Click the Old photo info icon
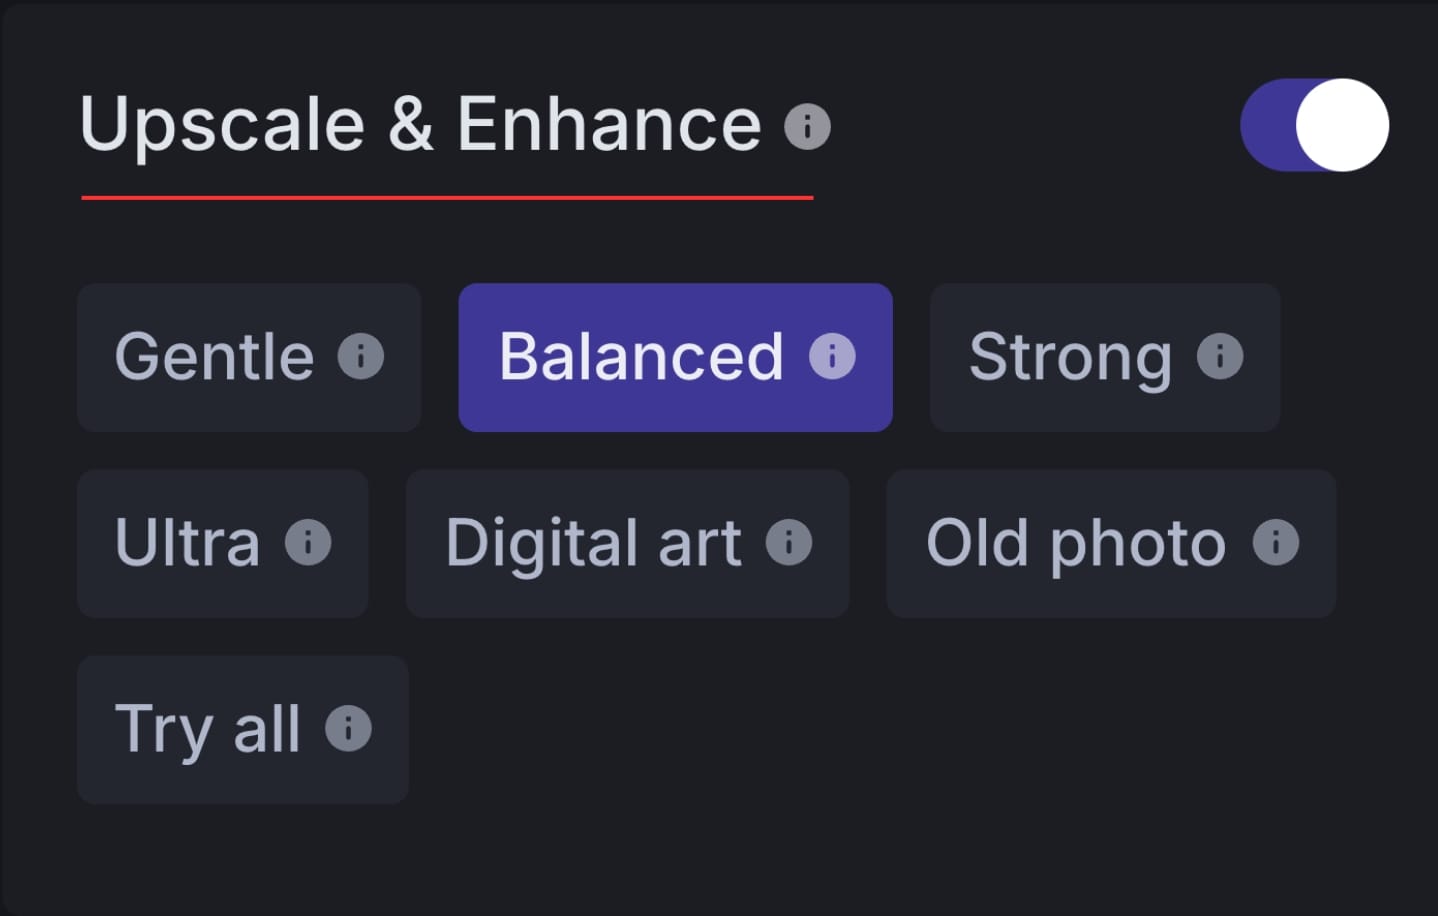The height and width of the screenshot is (916, 1438). tap(1275, 543)
